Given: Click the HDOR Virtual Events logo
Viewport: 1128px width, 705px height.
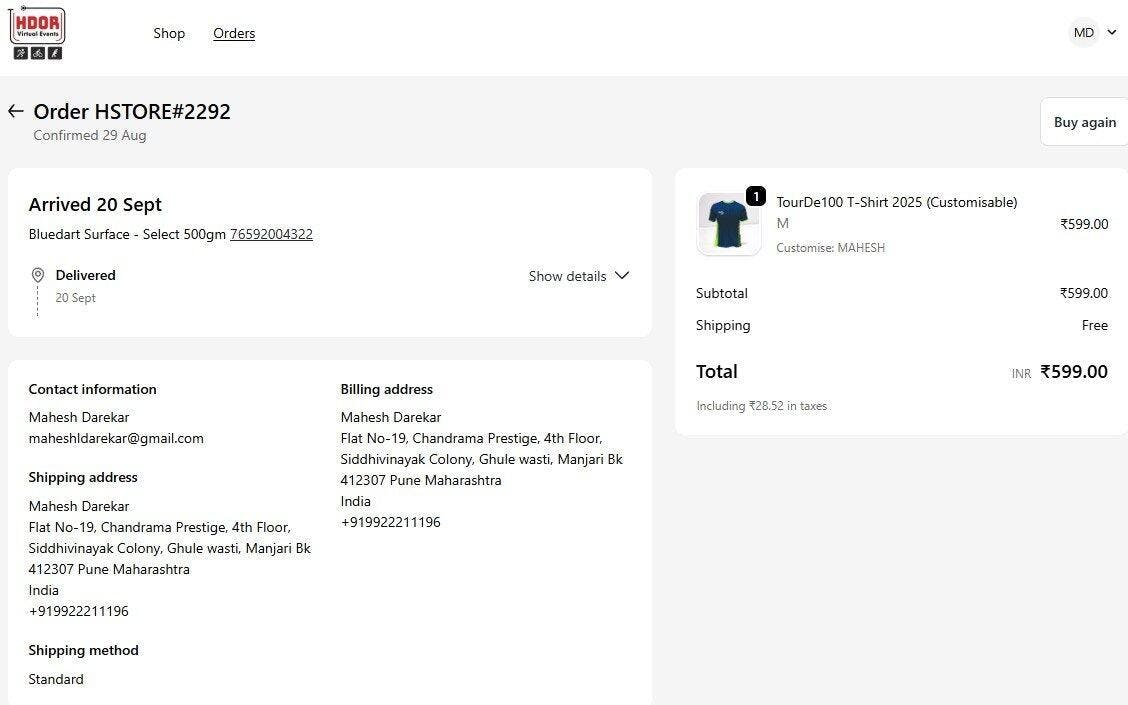Looking at the screenshot, I should click(37, 33).
